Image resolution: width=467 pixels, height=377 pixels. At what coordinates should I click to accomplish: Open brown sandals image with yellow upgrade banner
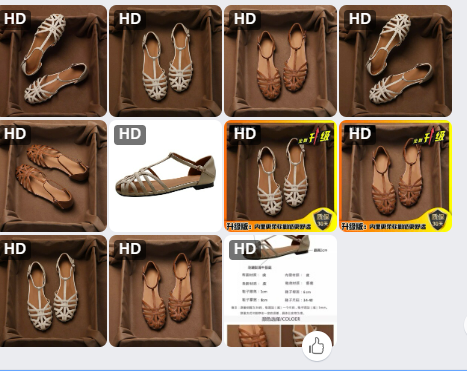[x=395, y=176]
